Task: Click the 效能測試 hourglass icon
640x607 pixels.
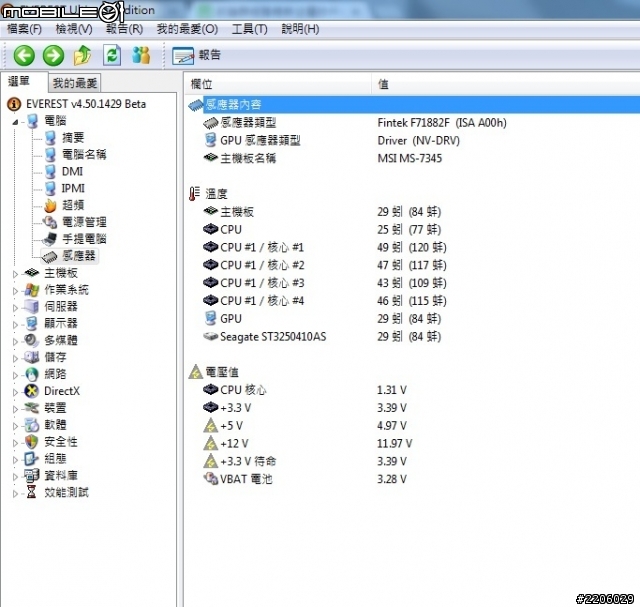Action: point(31,492)
